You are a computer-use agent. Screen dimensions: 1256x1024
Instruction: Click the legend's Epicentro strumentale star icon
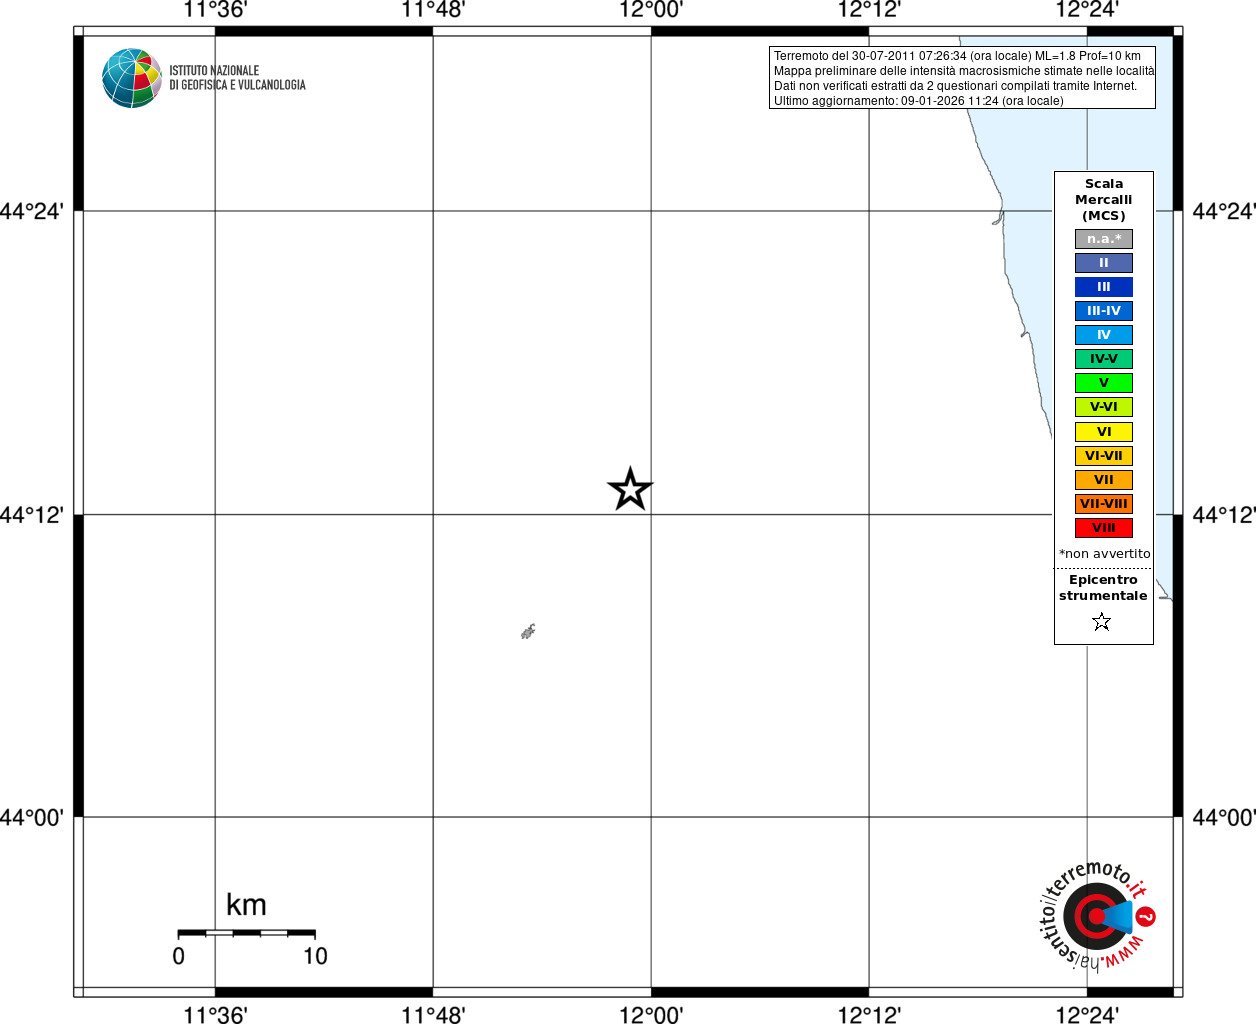point(1102,622)
